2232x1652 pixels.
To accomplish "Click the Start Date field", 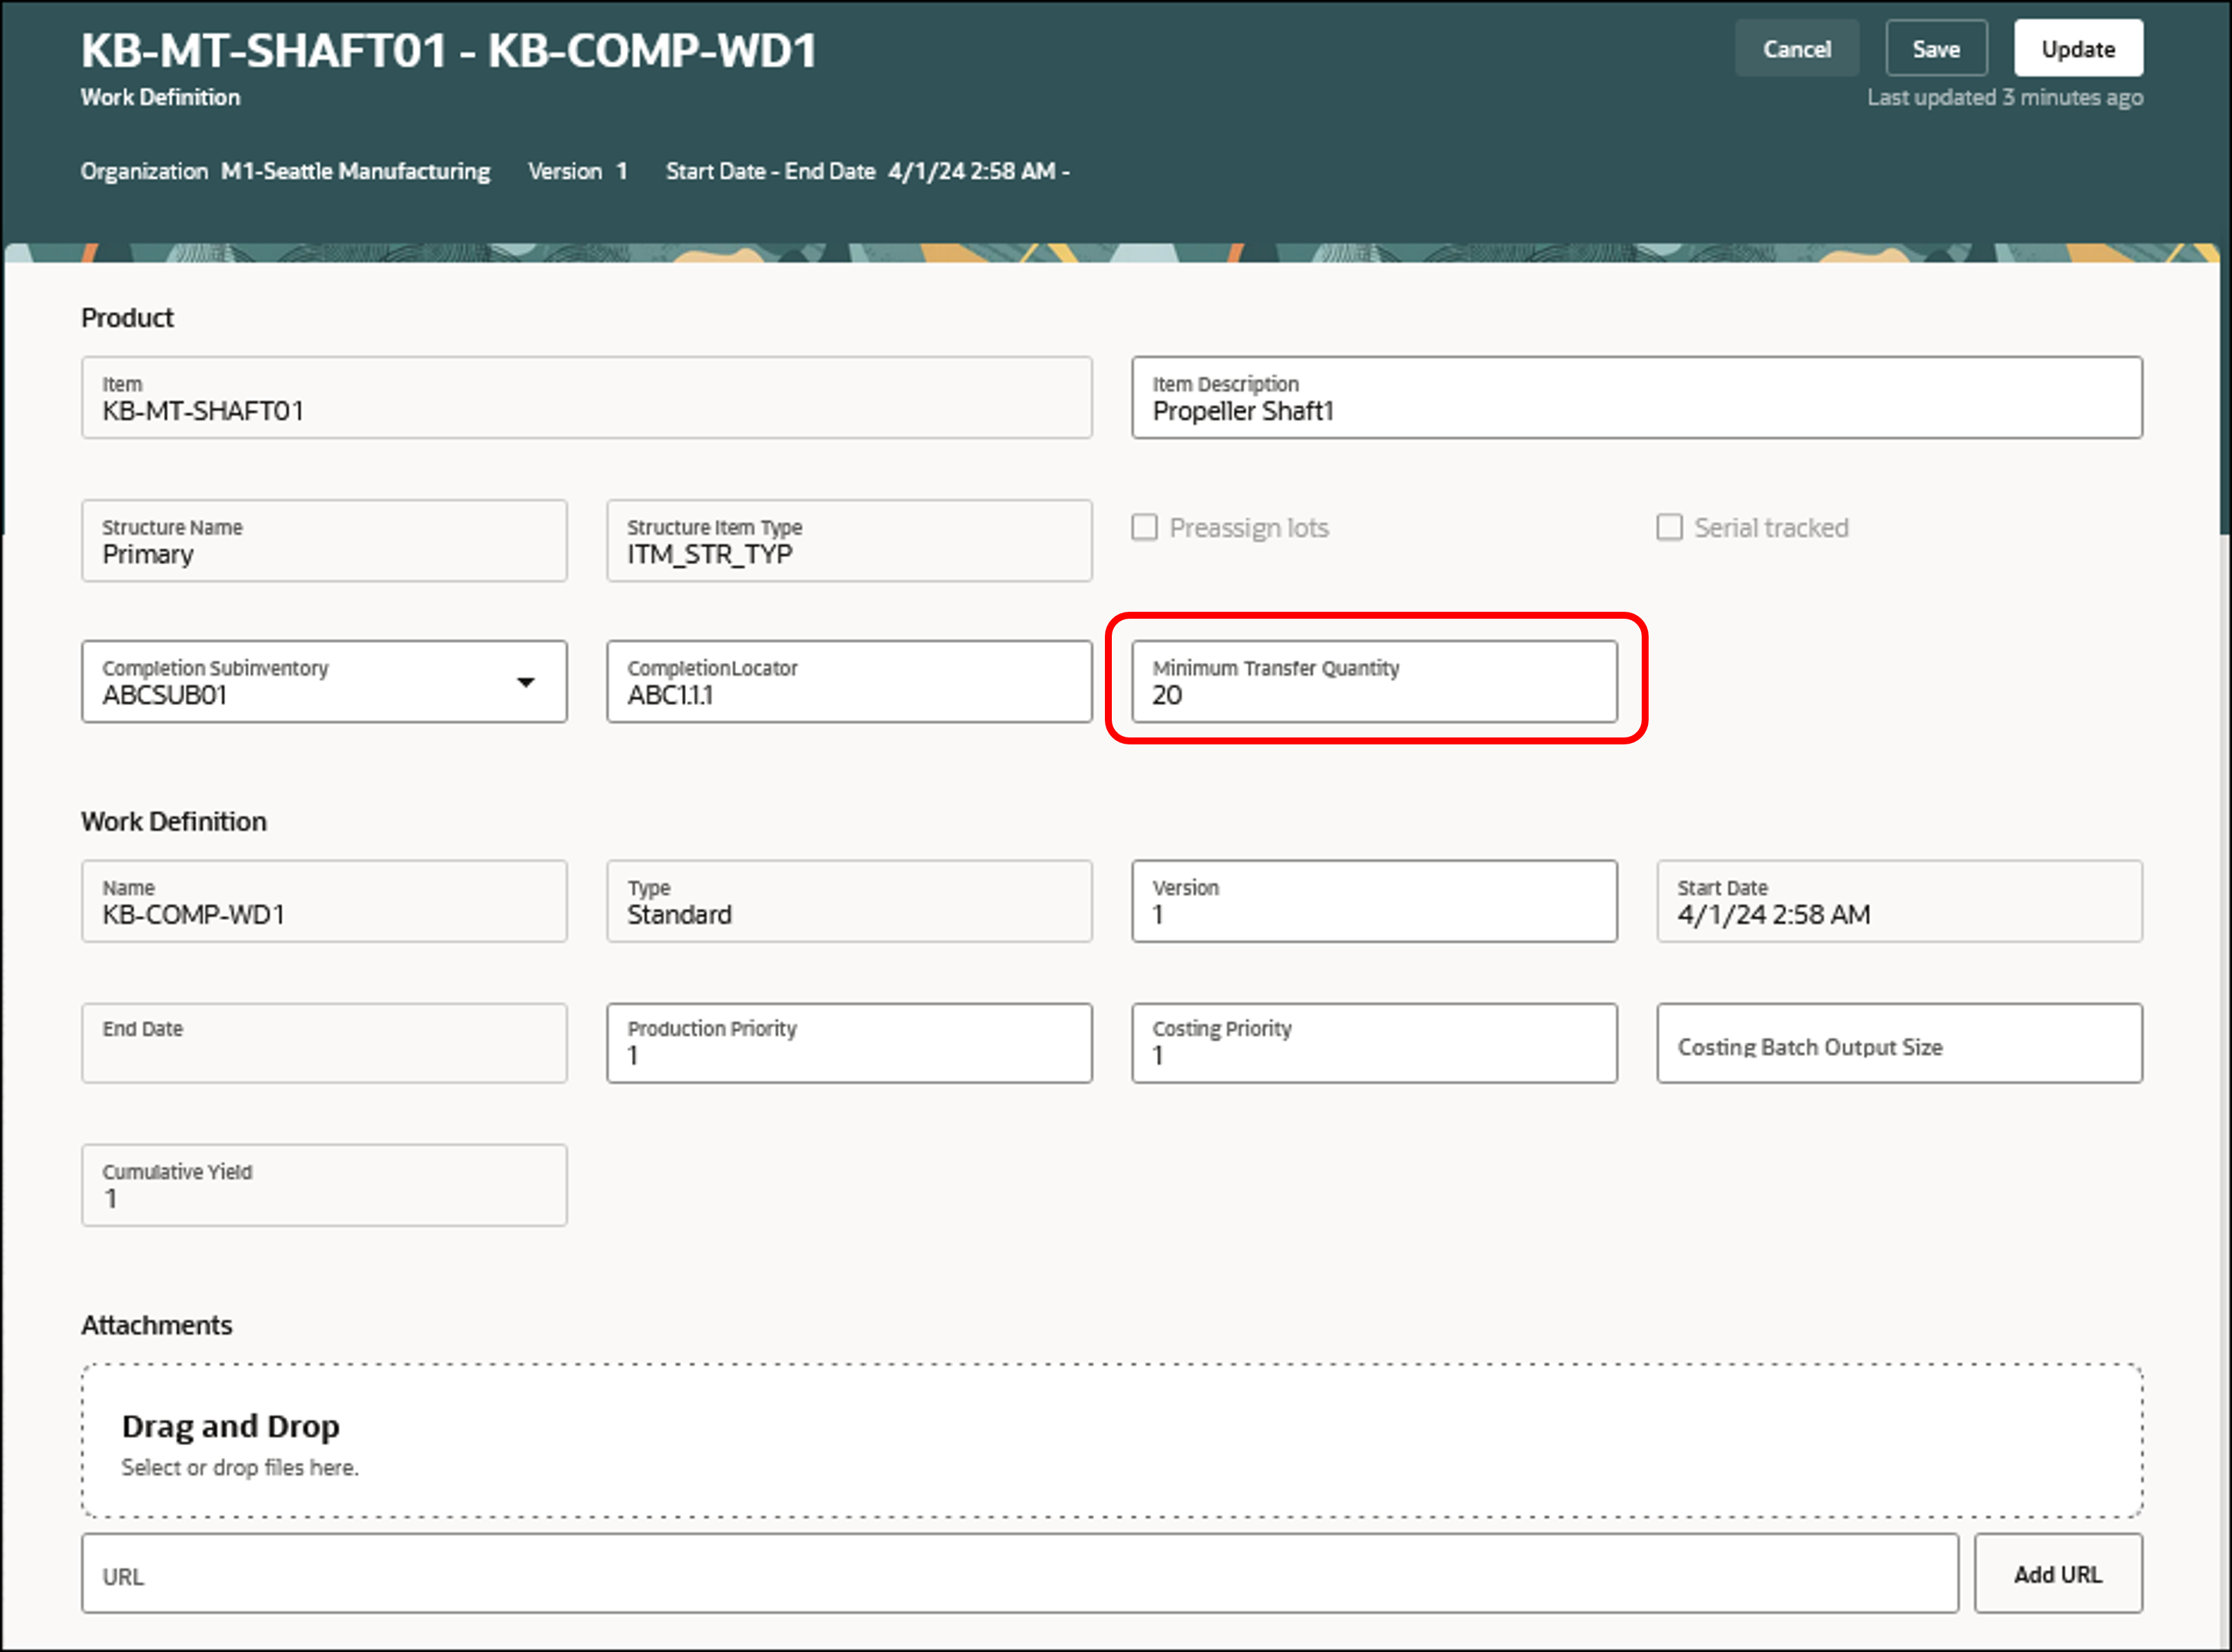I will (1898, 901).
